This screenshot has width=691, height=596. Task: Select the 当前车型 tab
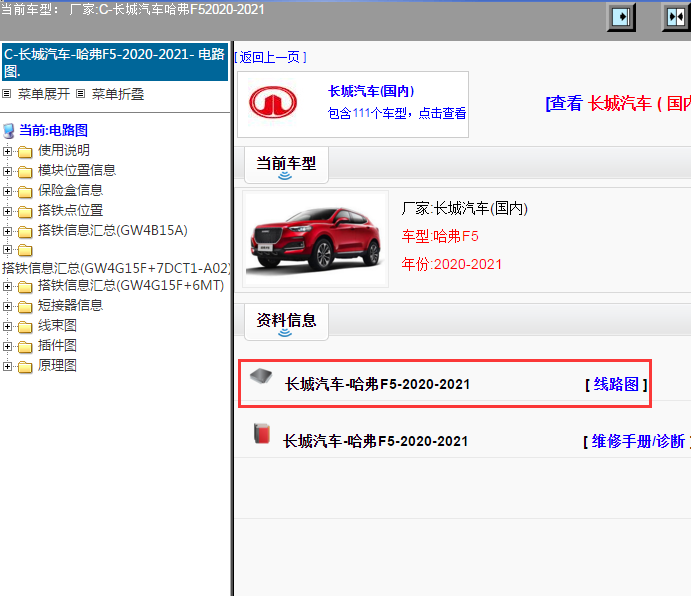click(286, 165)
